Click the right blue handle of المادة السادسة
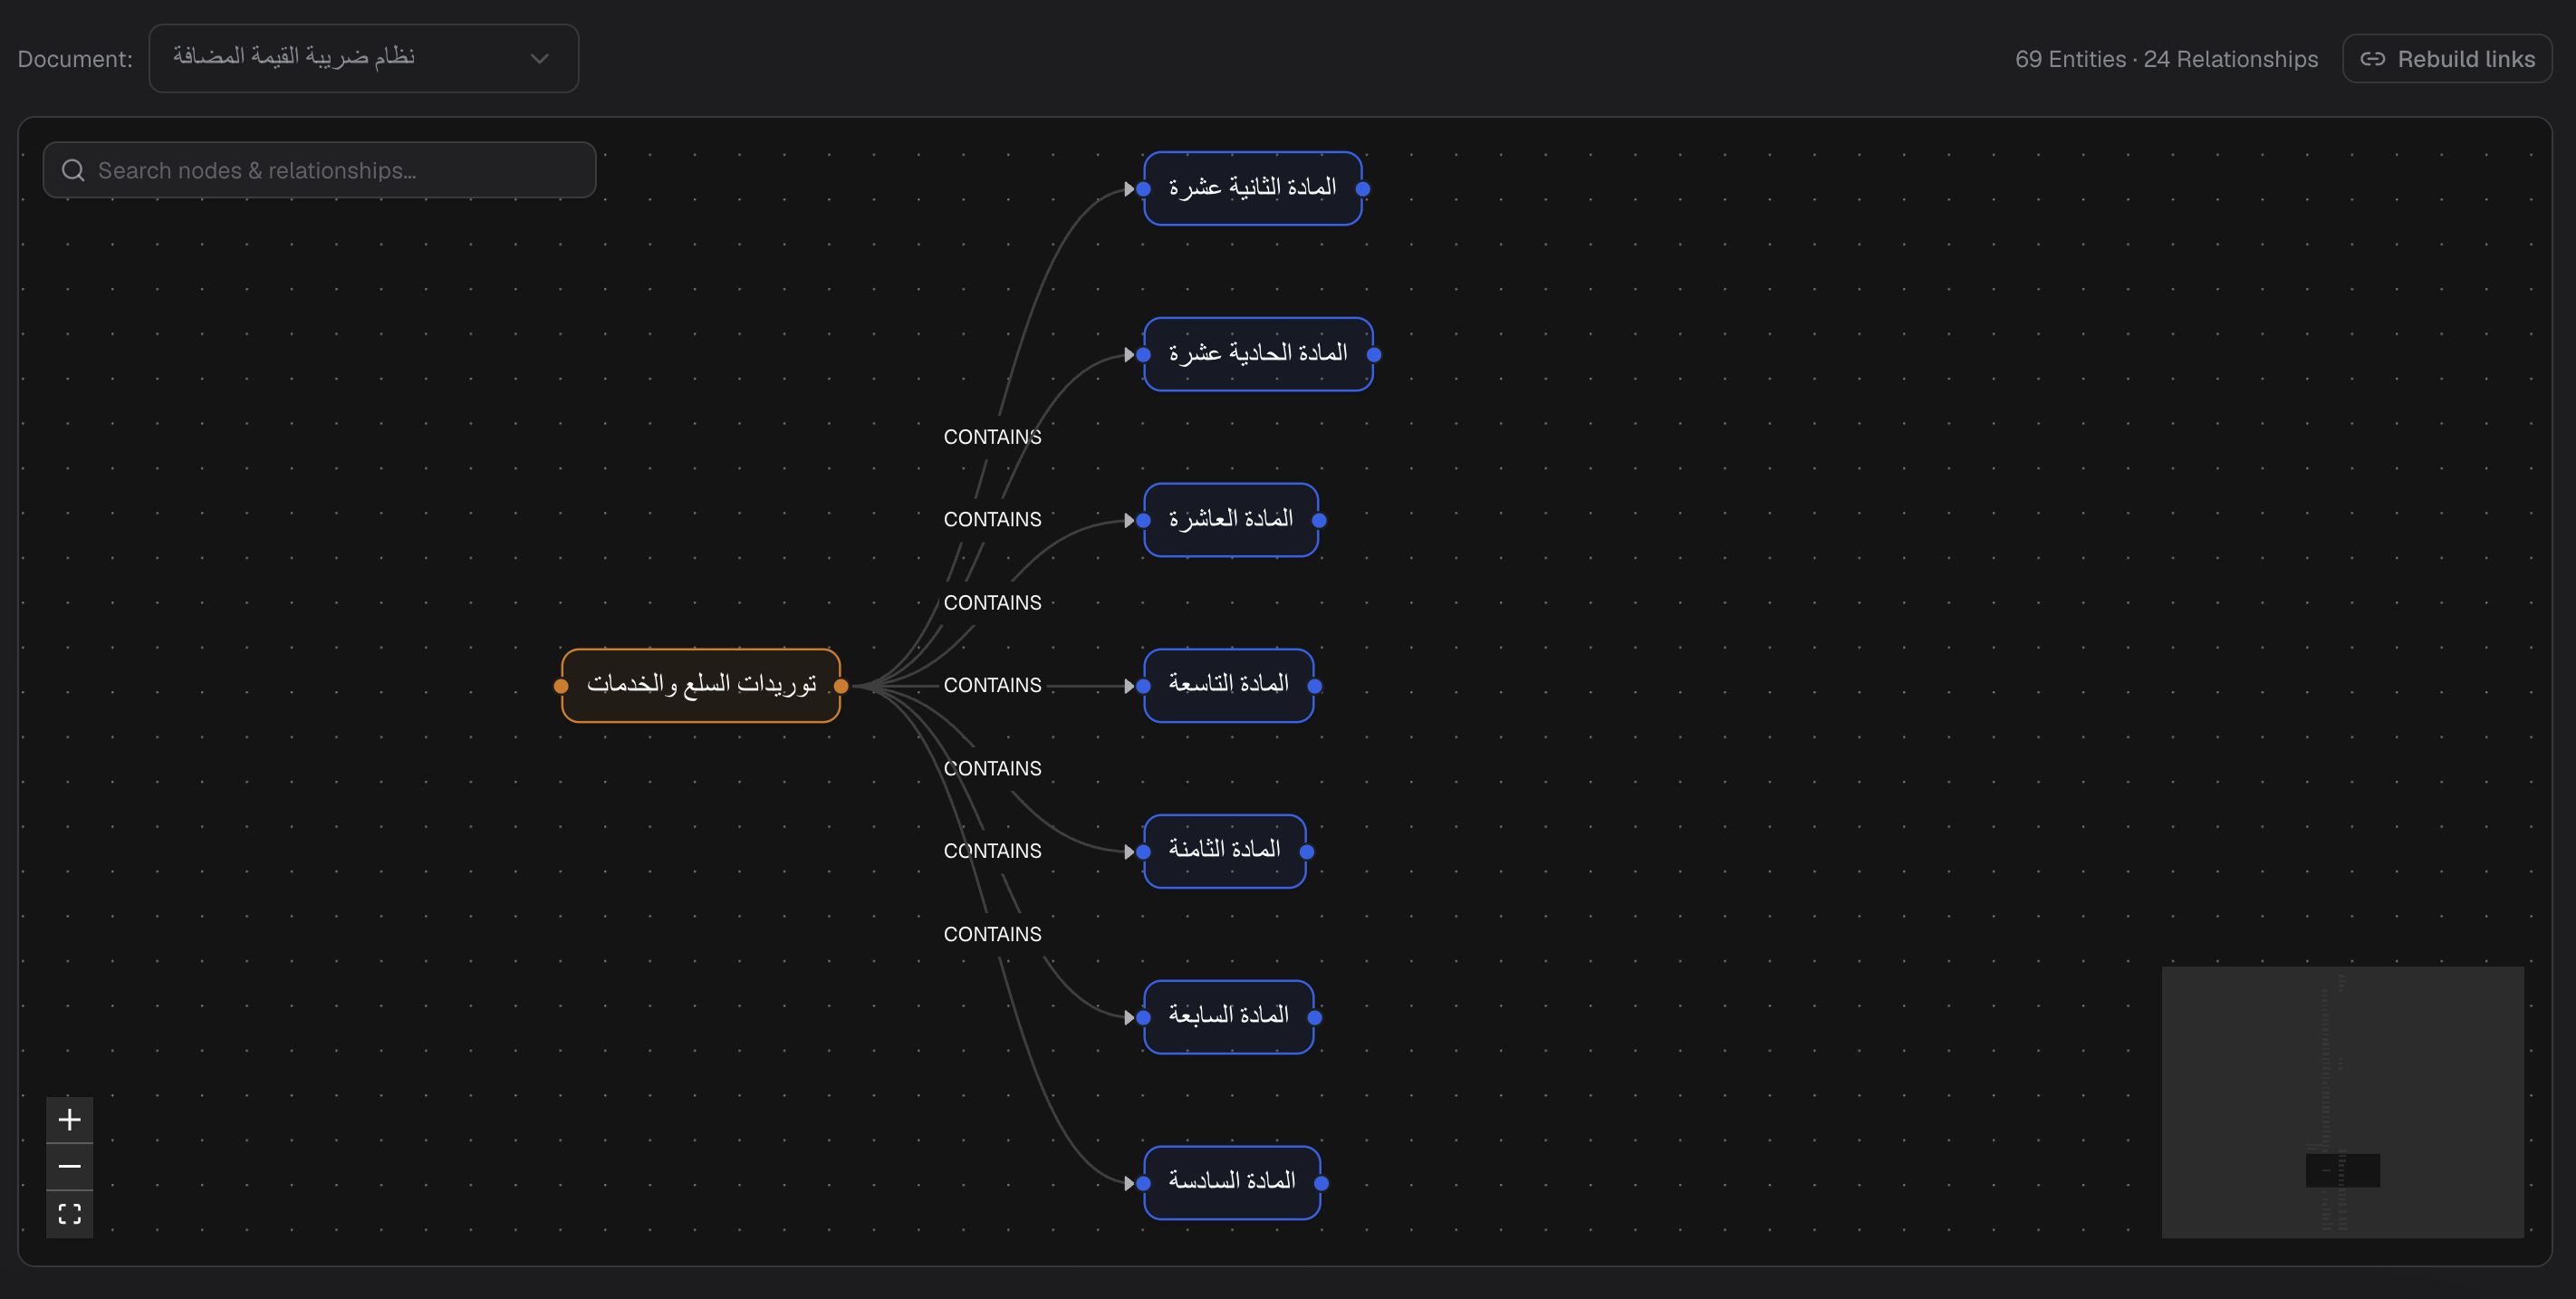2576x1299 pixels. pos(1321,1183)
